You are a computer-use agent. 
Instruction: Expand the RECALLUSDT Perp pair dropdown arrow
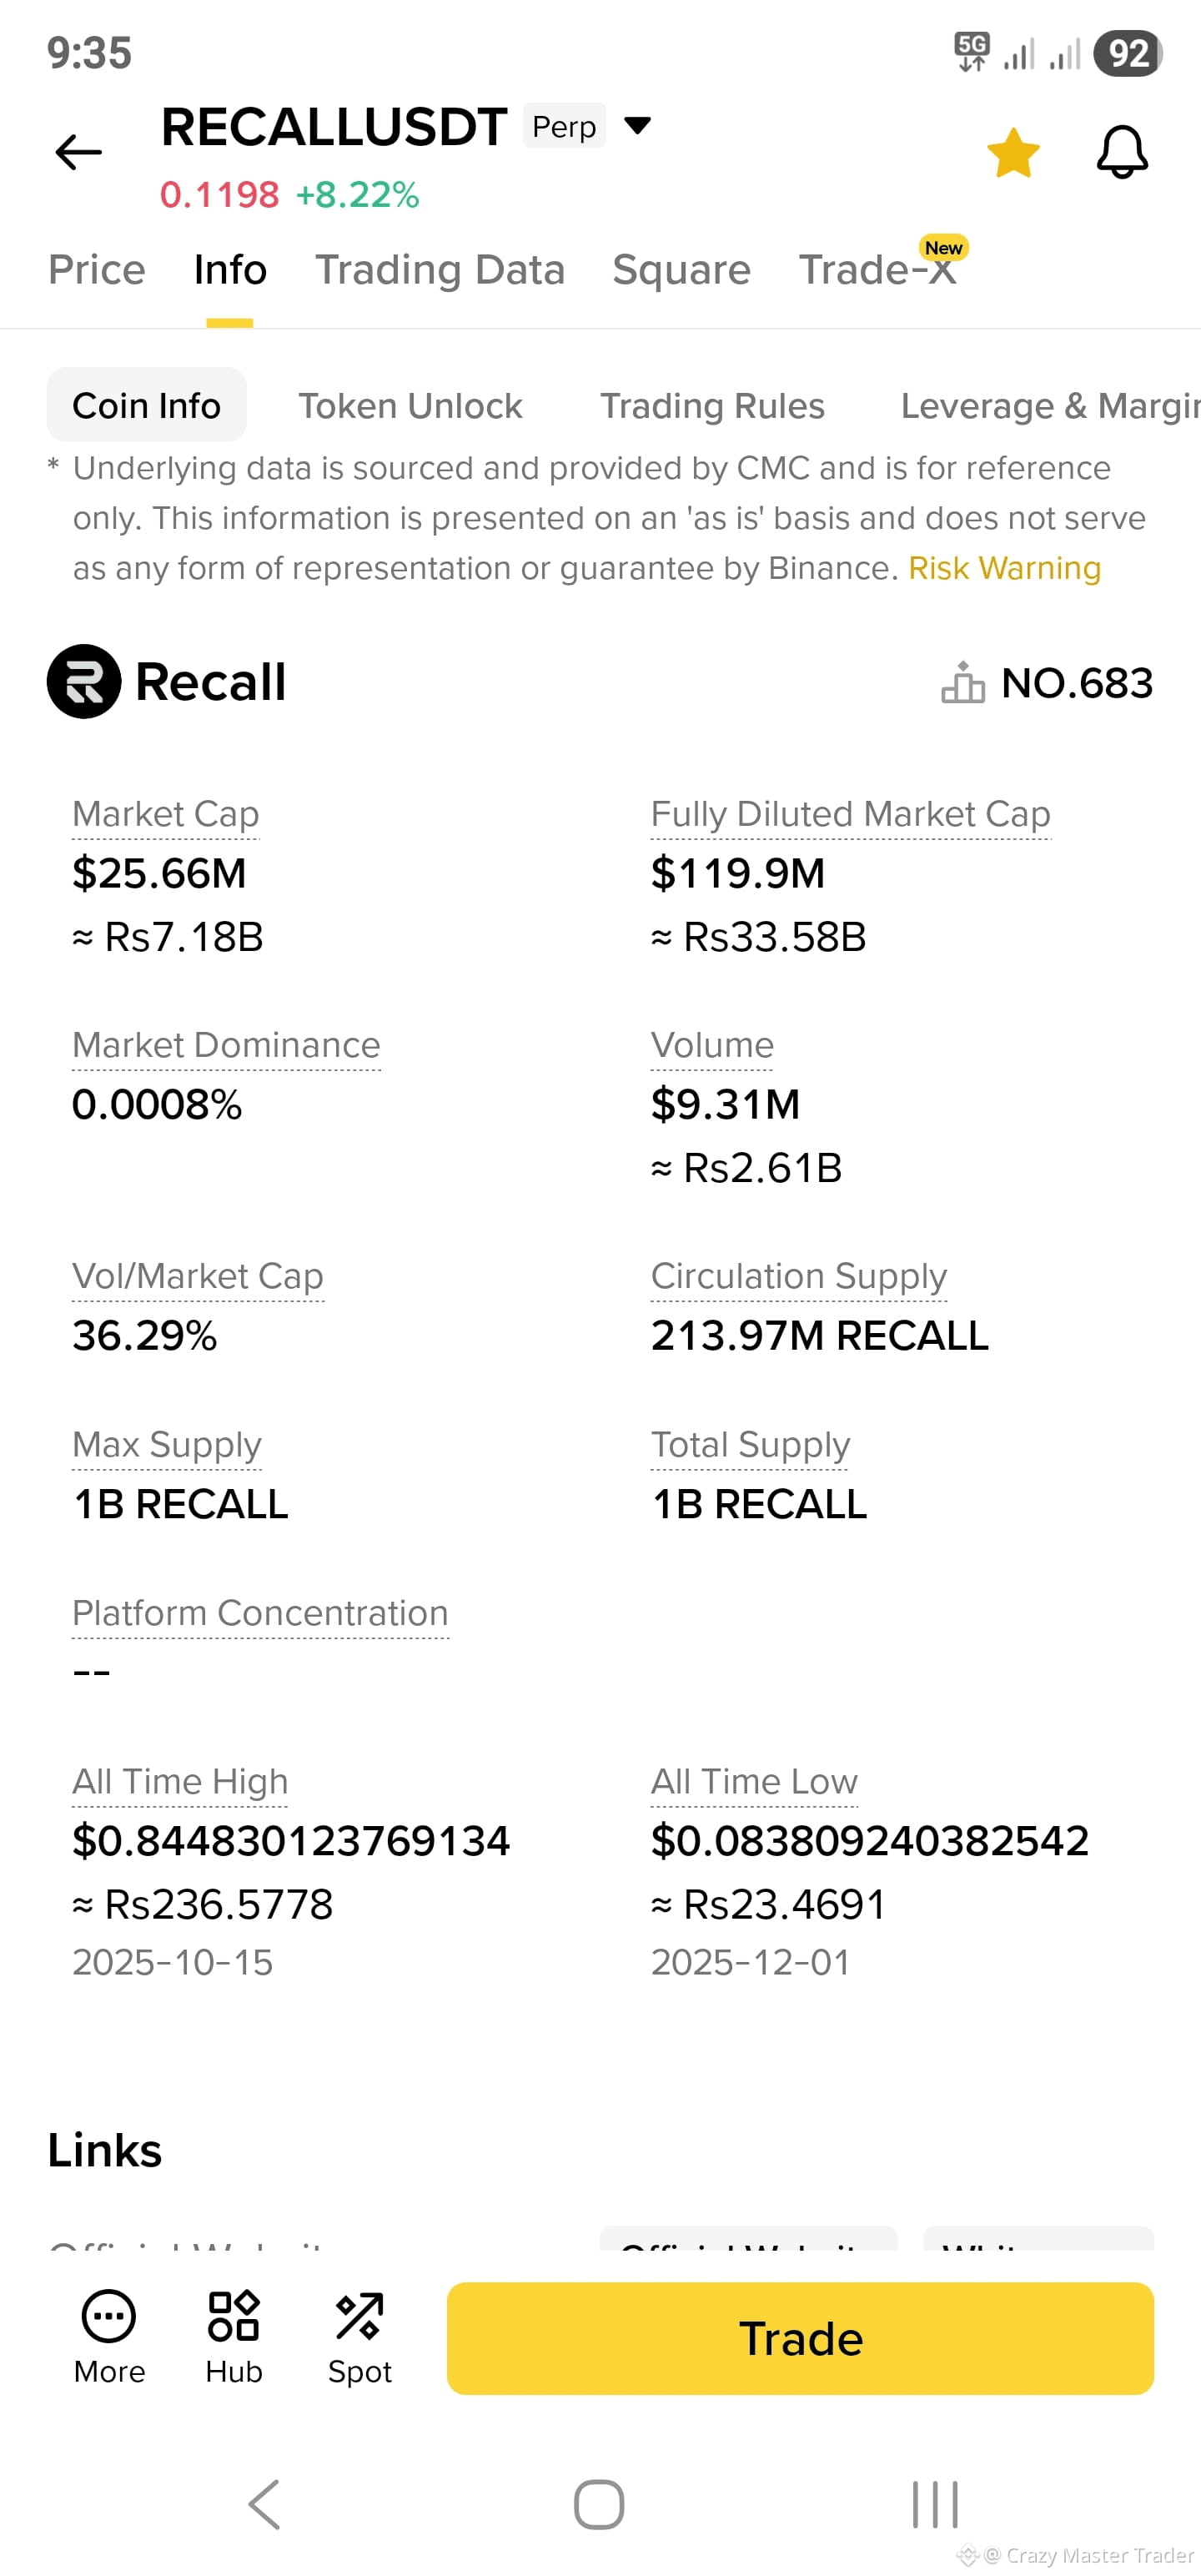click(637, 125)
